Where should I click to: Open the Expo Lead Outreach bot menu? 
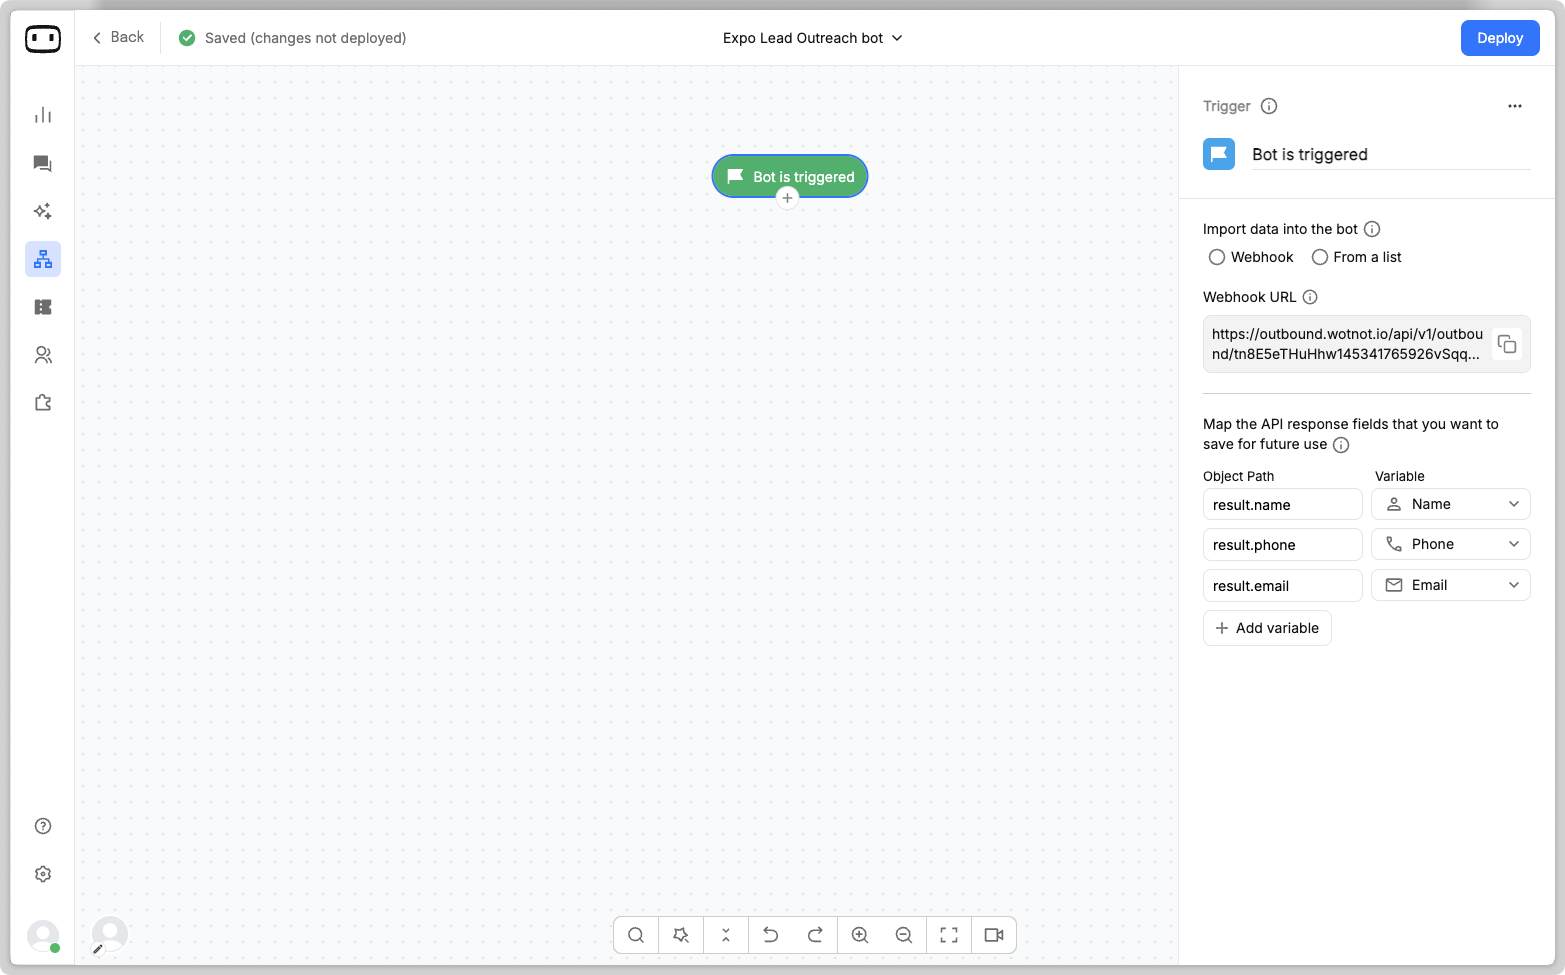[812, 38]
